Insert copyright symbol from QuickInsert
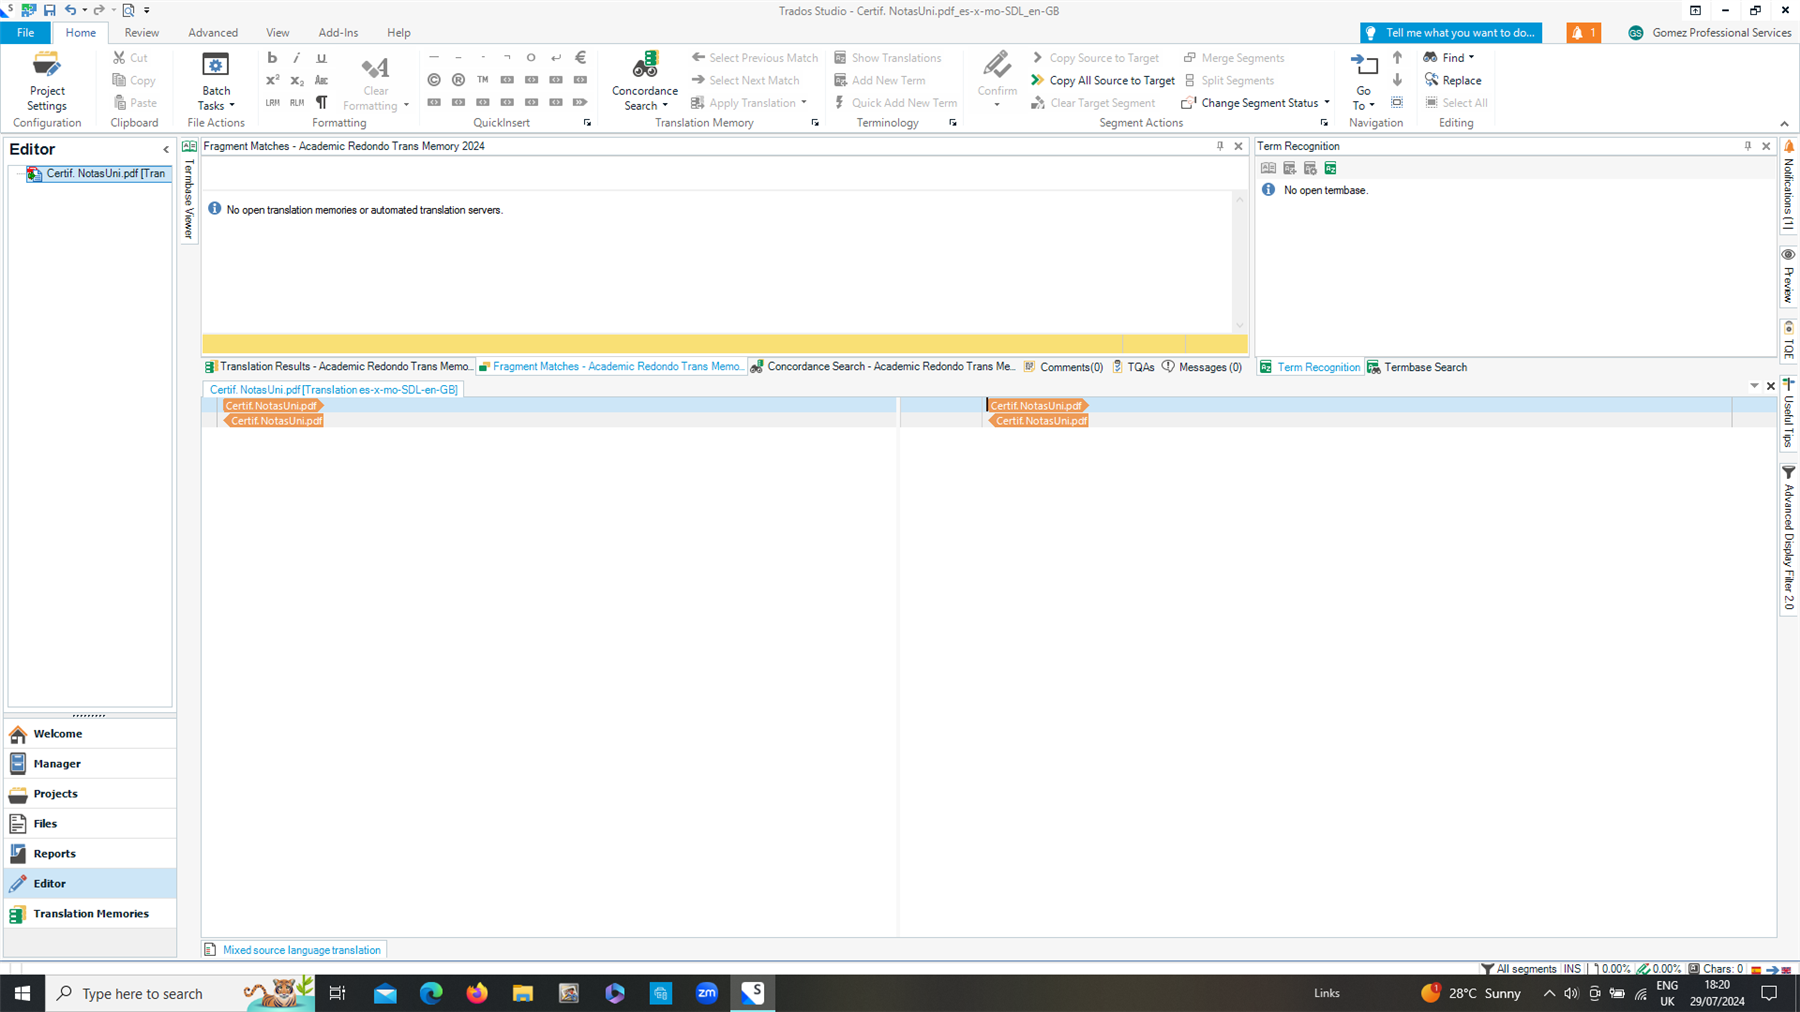The height and width of the screenshot is (1012, 1800). coord(434,80)
